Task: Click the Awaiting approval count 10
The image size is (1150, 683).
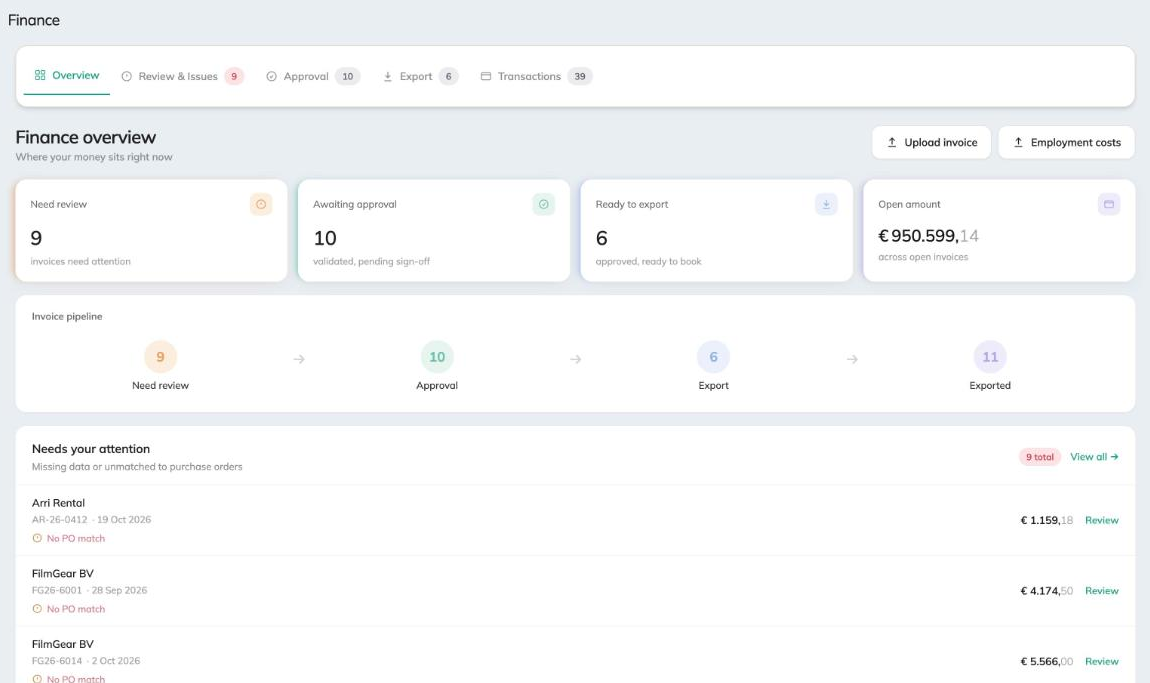Action: coord(325,238)
